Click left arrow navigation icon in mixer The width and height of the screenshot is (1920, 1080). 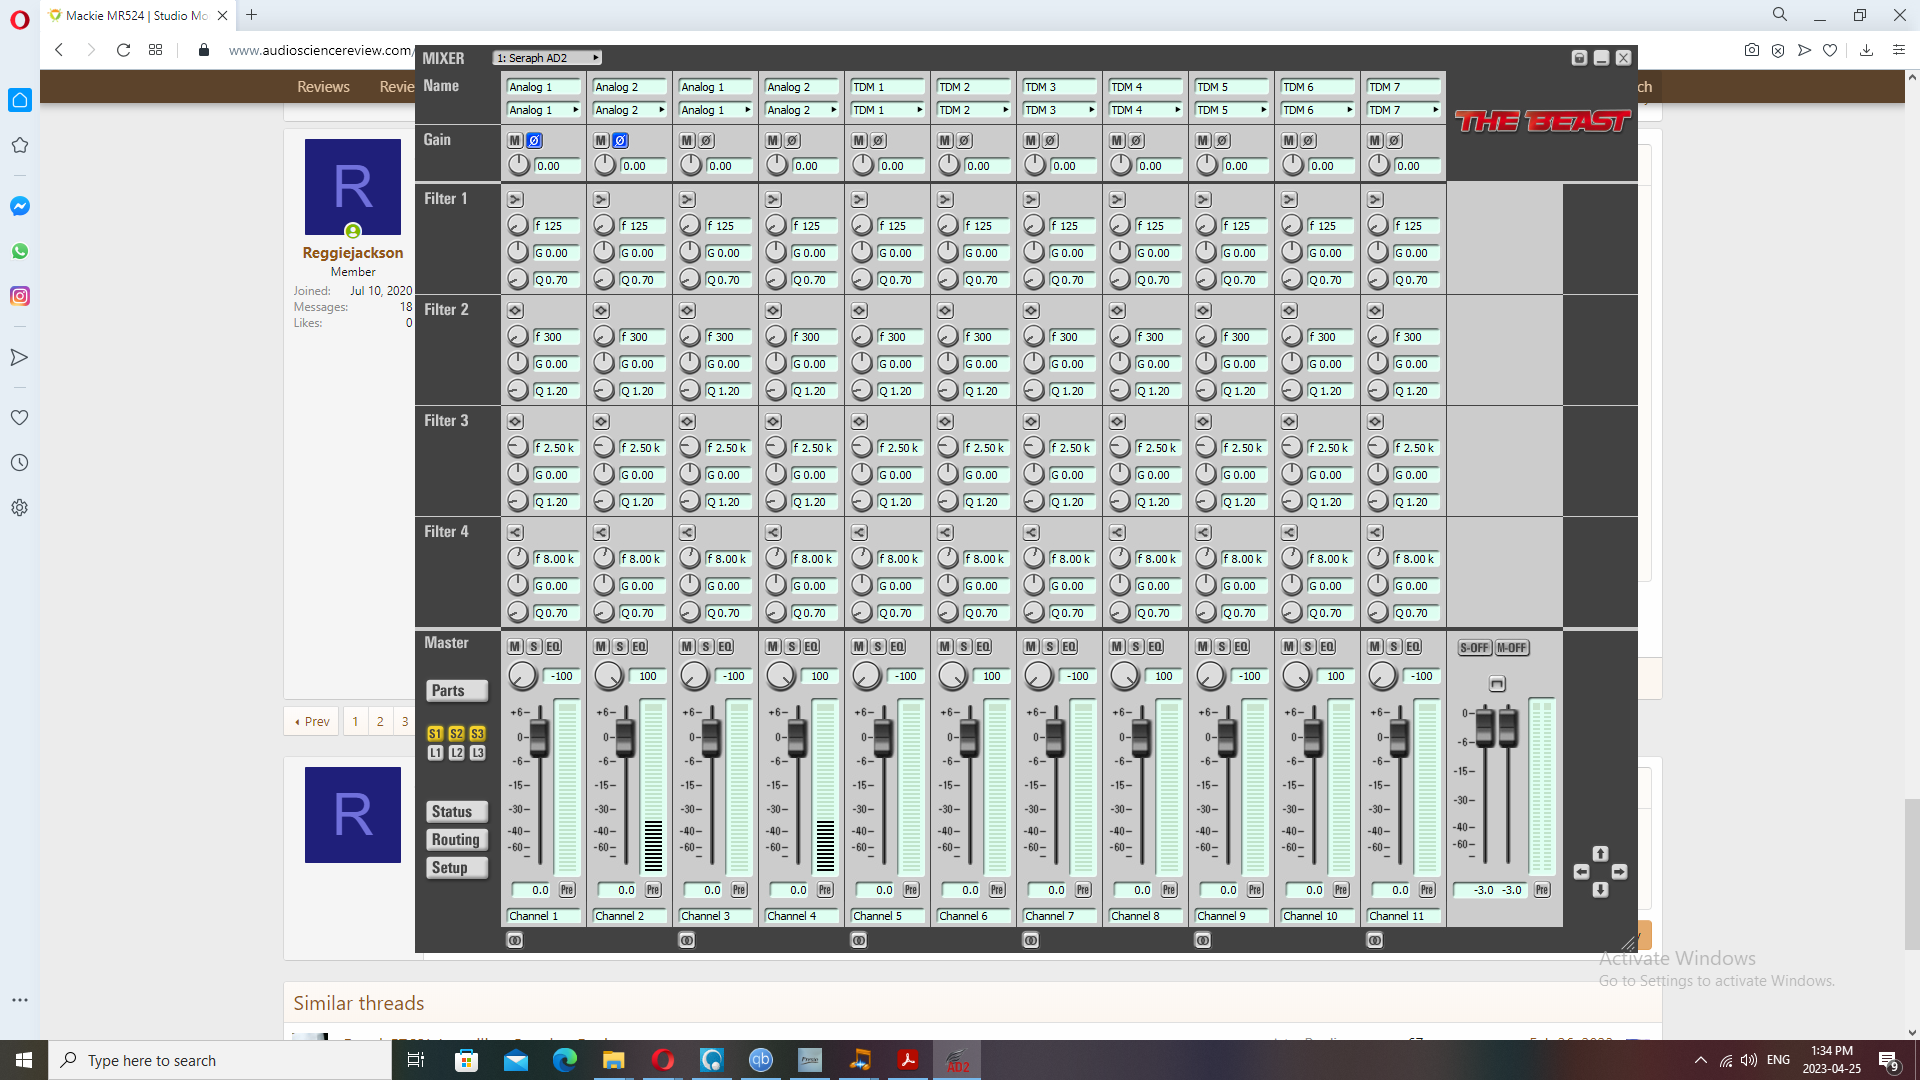[1581, 872]
